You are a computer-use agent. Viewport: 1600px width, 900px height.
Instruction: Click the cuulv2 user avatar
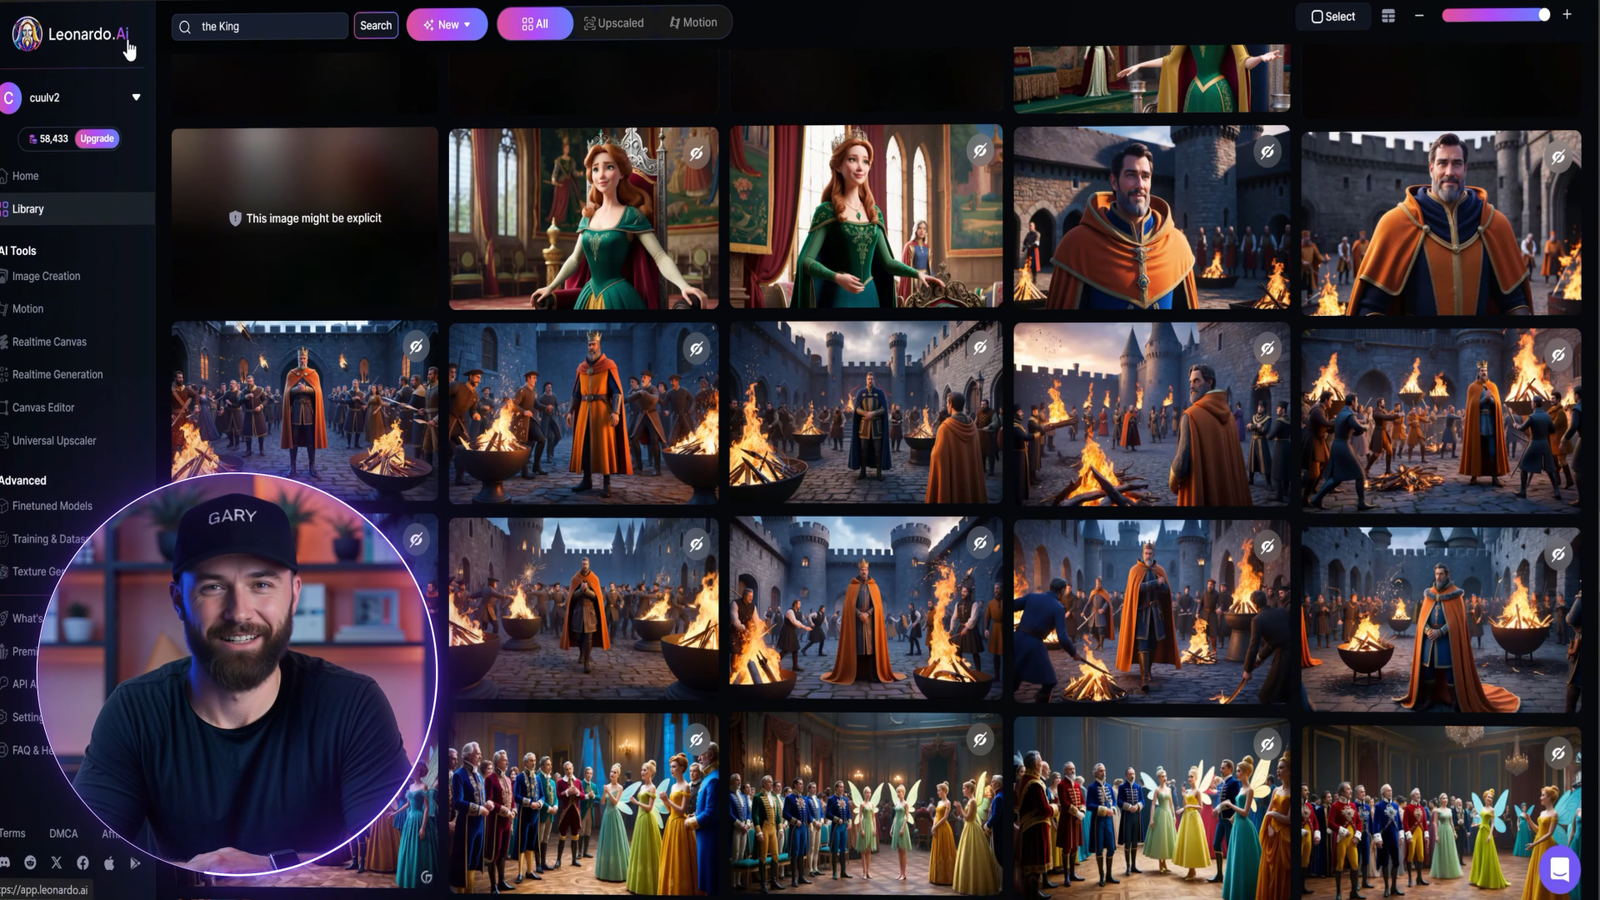[x=10, y=98]
